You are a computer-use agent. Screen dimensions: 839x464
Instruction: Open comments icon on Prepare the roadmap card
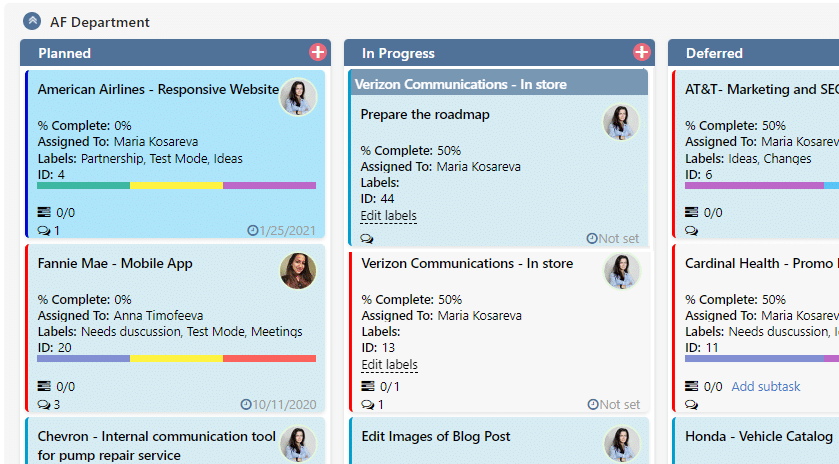367,239
